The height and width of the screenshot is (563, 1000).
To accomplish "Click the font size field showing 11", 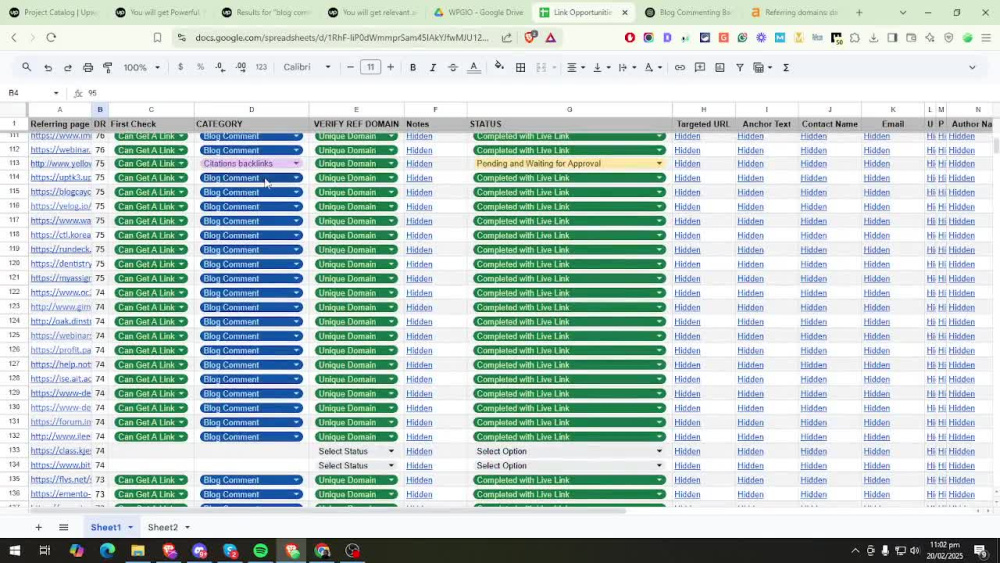I will tap(371, 67).
